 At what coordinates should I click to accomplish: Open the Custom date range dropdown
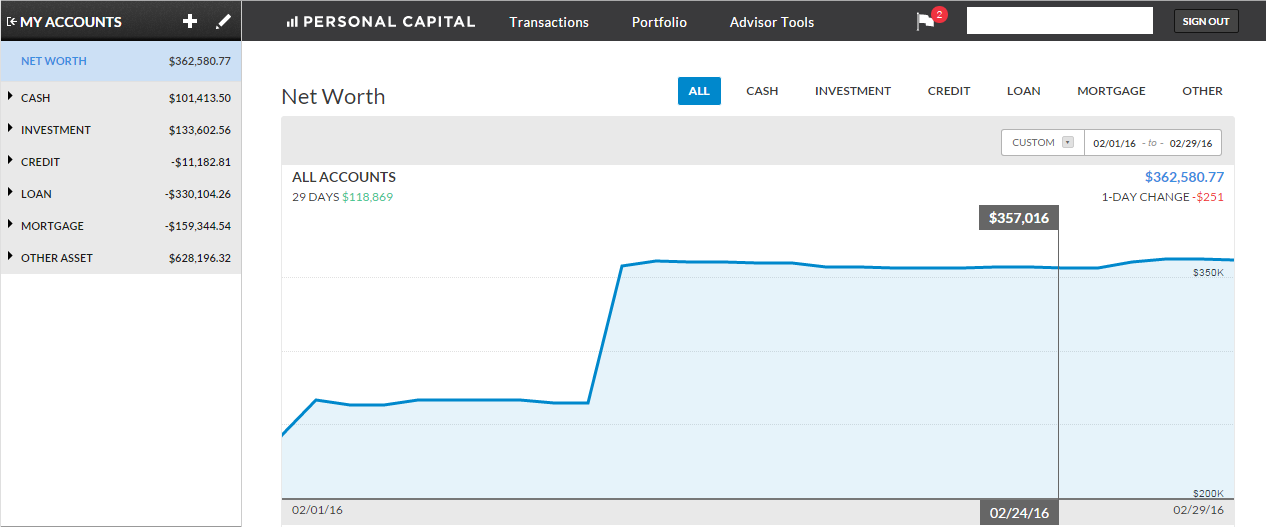click(x=1043, y=143)
